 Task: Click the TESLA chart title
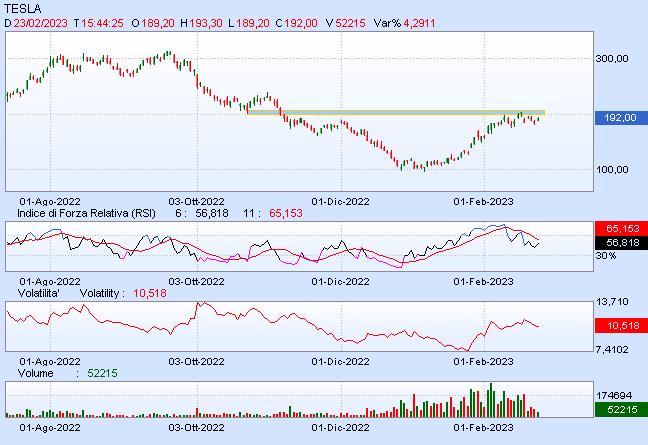23,8
